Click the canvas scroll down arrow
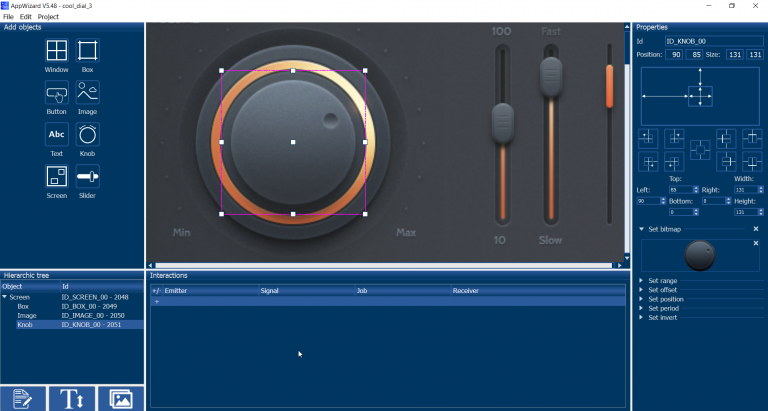768x411 pixels. 627,258
